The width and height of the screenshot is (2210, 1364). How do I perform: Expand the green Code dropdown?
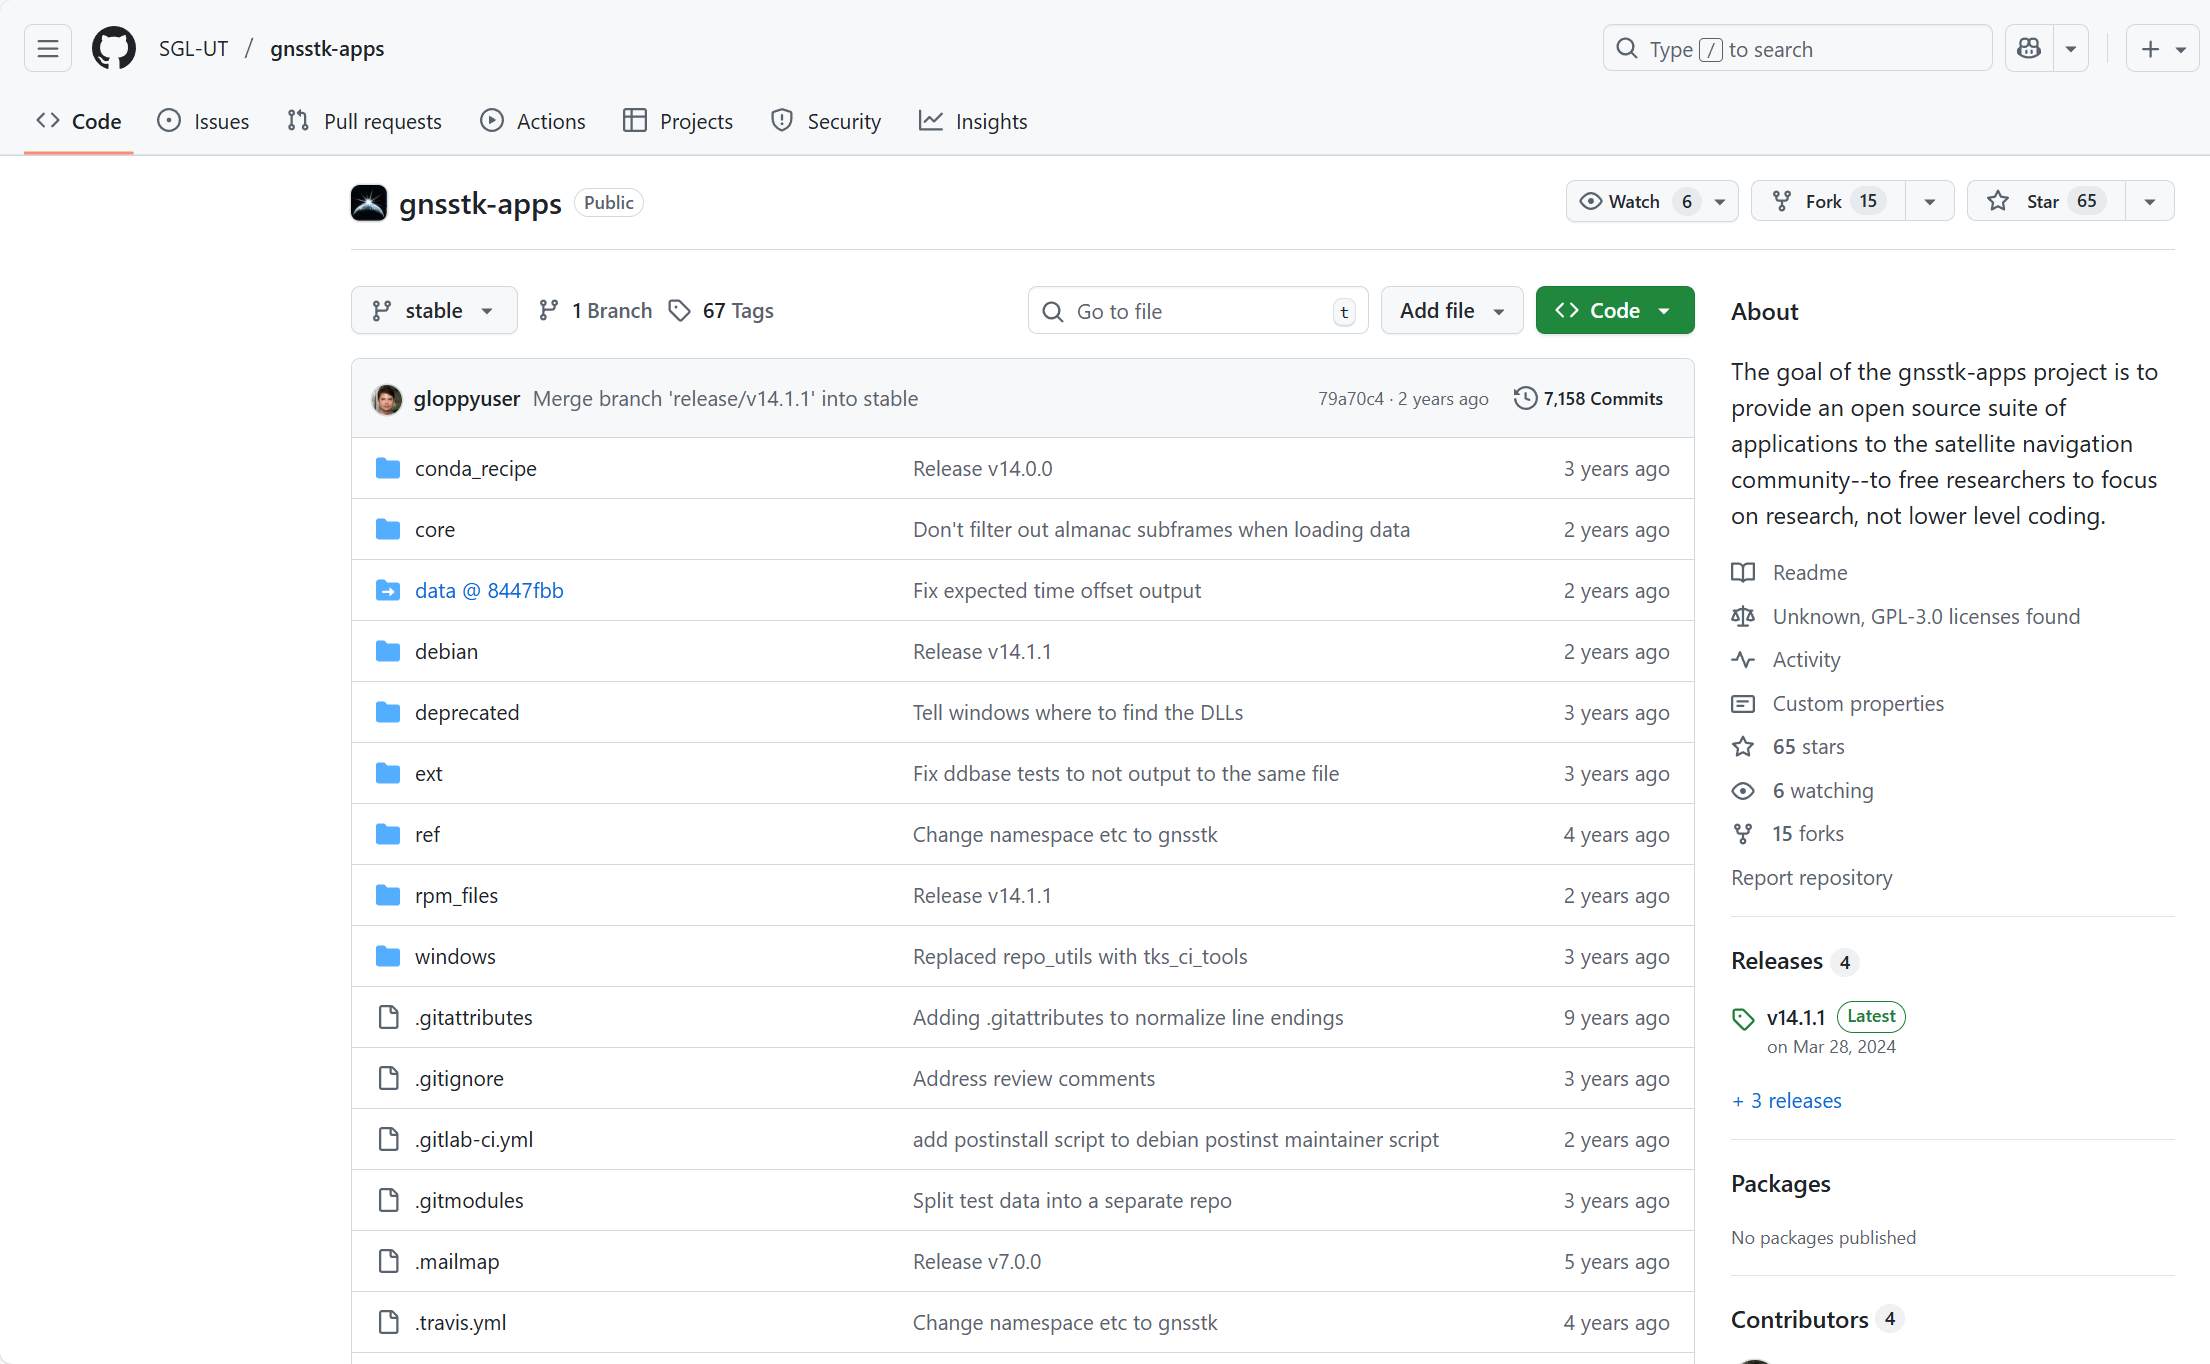coord(1614,311)
